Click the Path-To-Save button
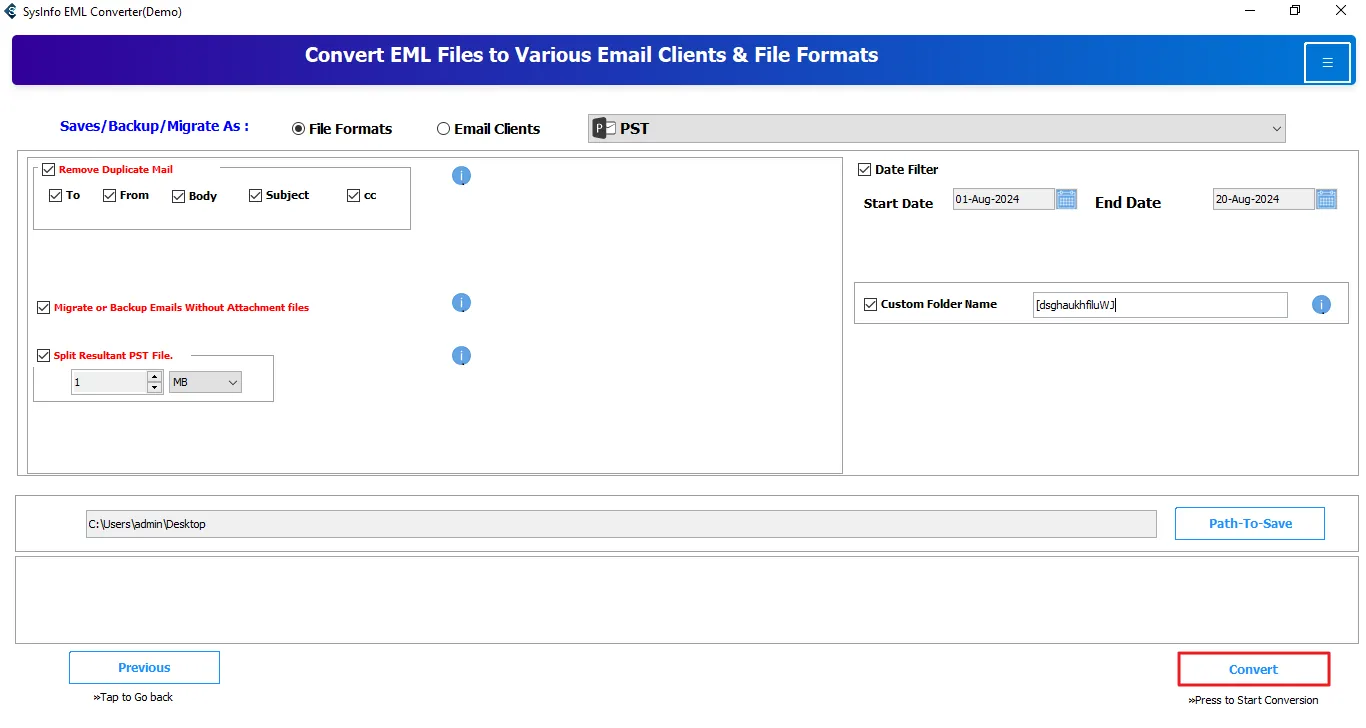1366x728 pixels. point(1249,523)
